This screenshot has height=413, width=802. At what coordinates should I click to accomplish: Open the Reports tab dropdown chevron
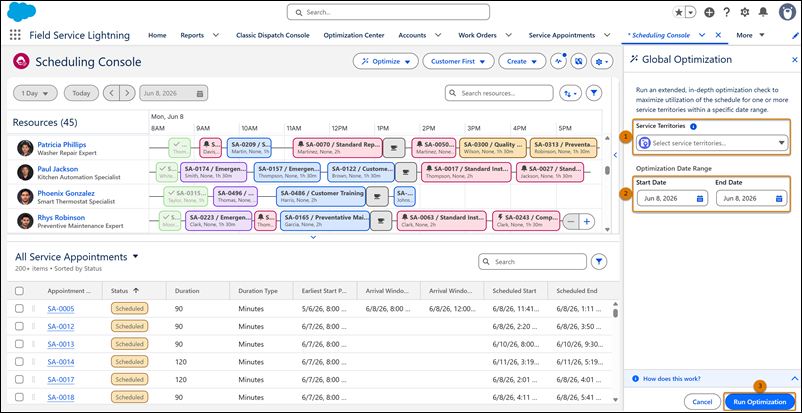[x=216, y=35]
